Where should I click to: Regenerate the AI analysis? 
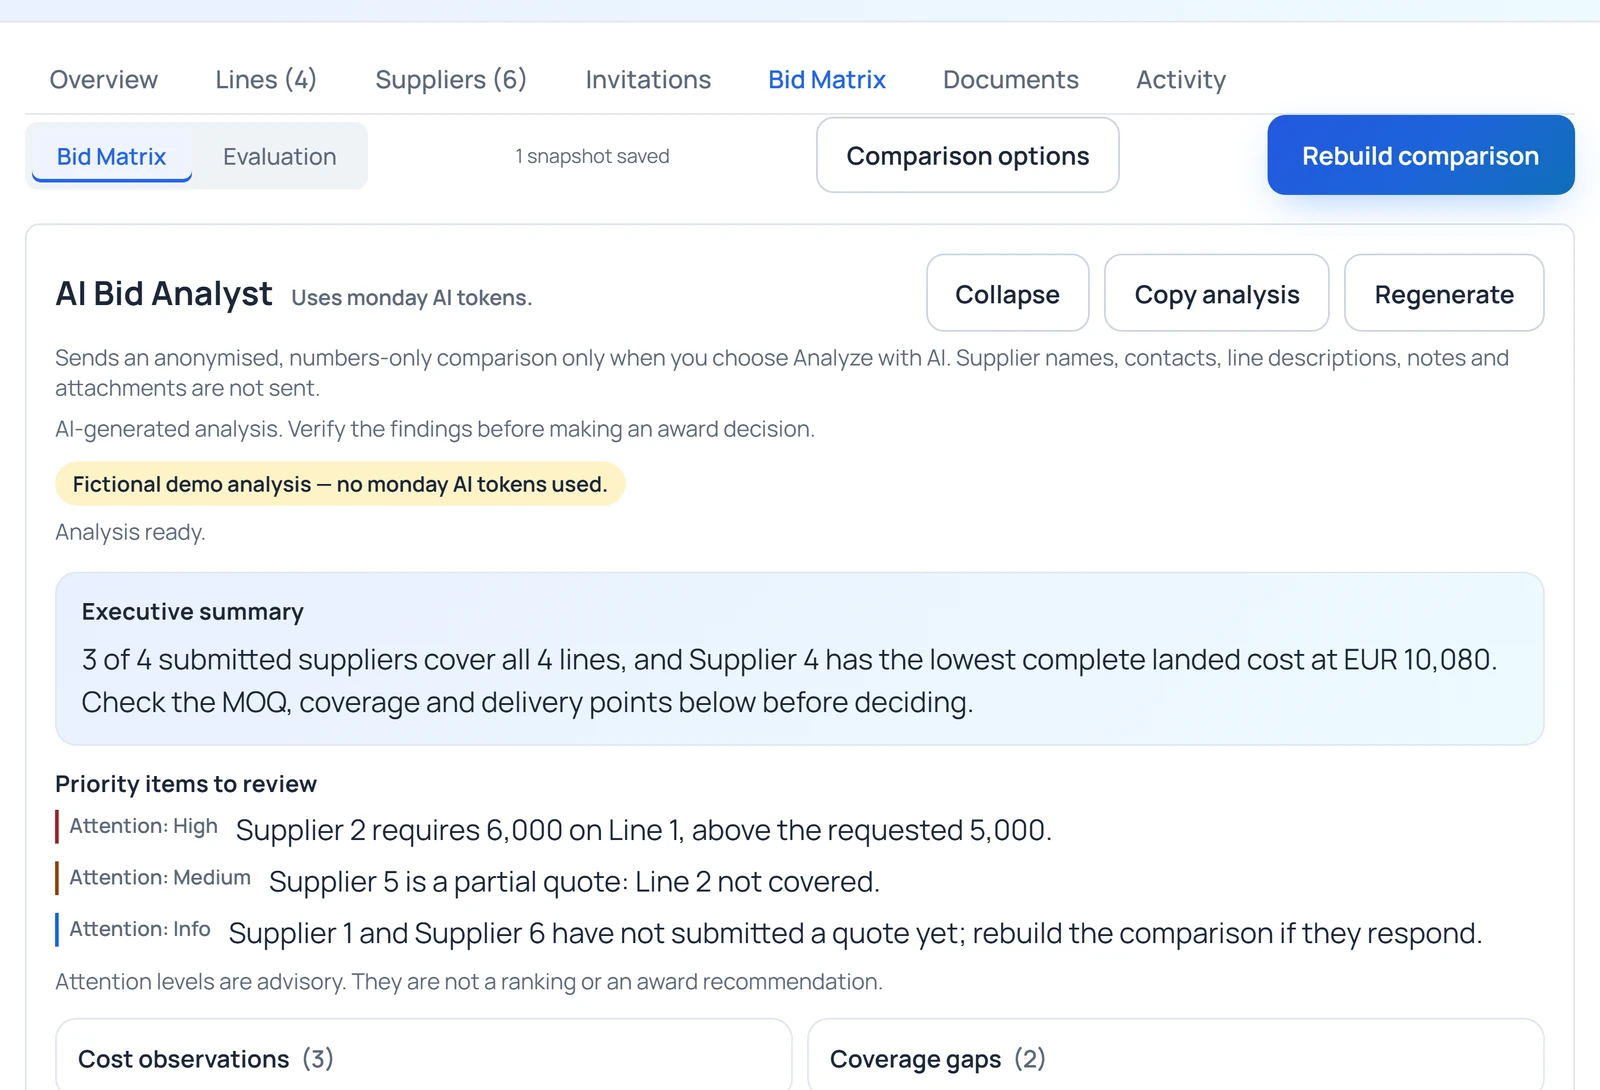[1444, 293]
